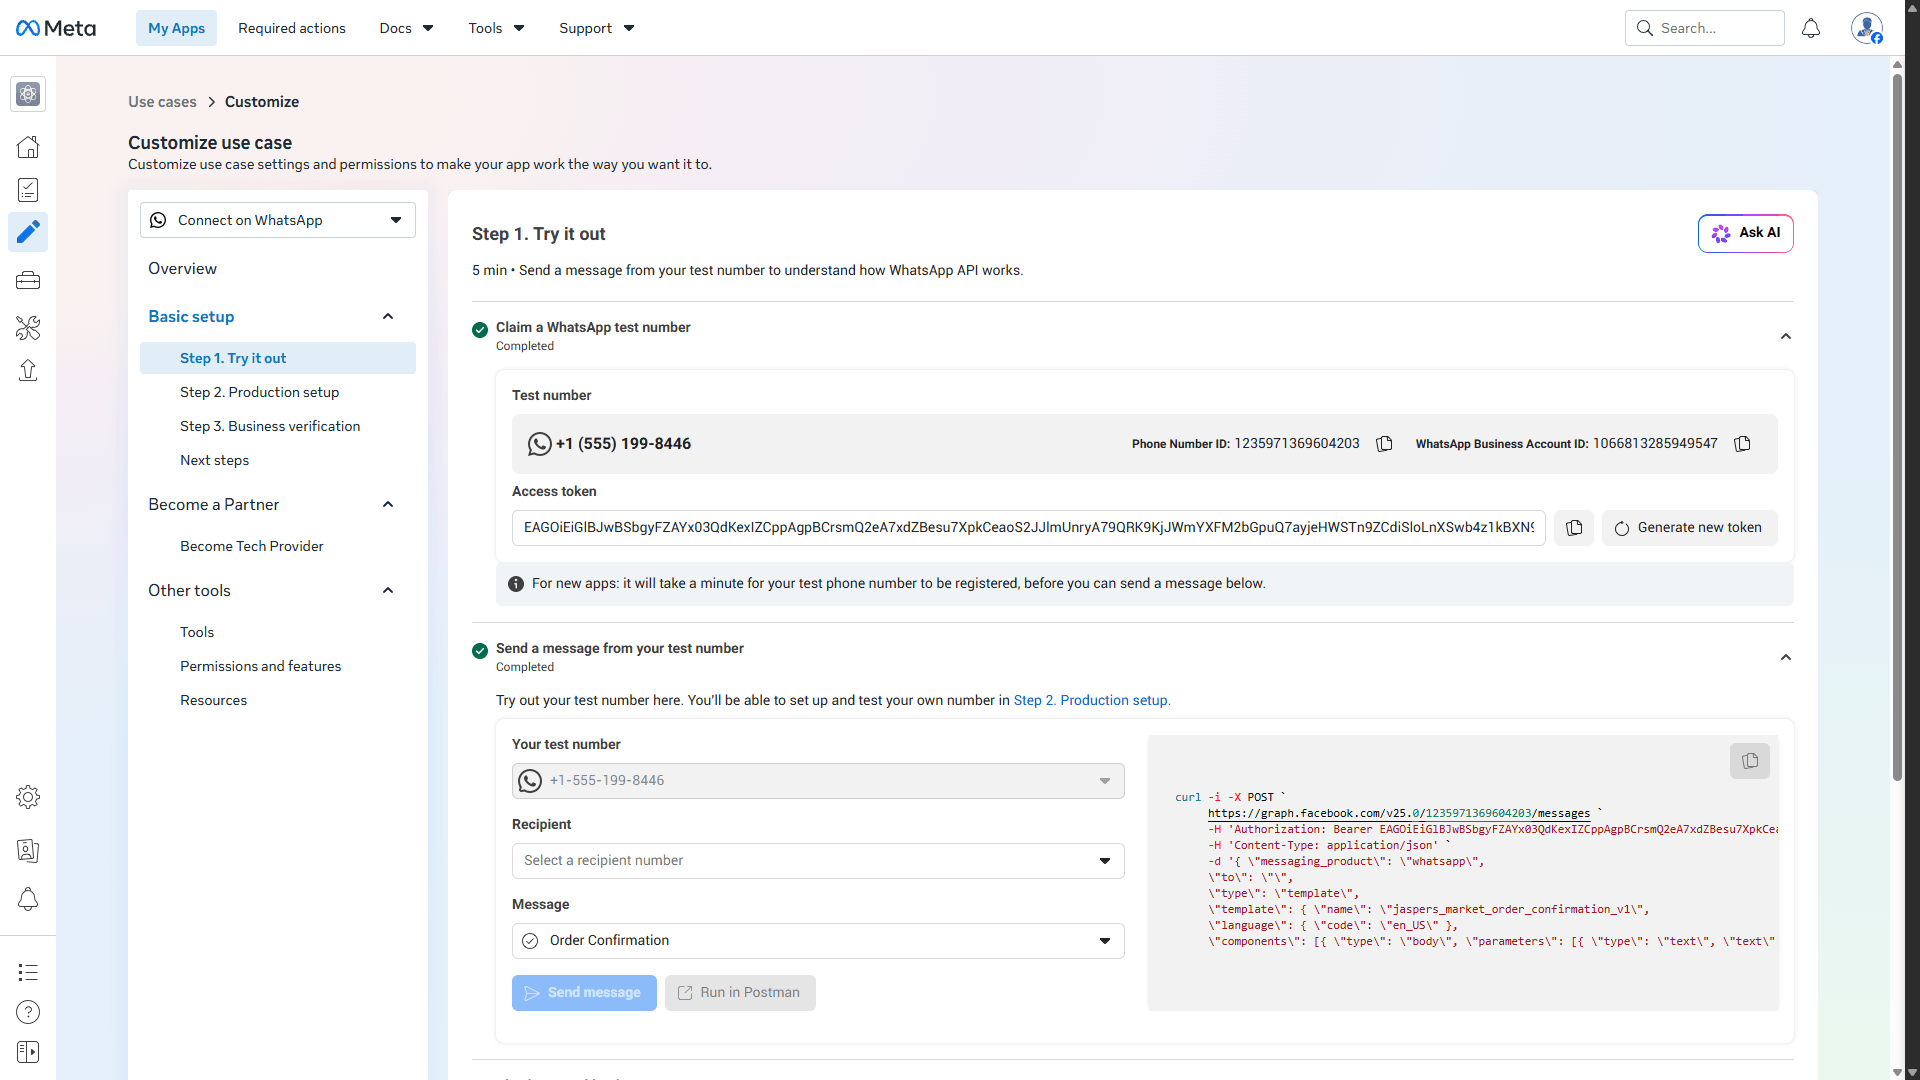Viewport: 1920px width, 1080px height.
Task: Copy the access token
Action: point(1574,528)
